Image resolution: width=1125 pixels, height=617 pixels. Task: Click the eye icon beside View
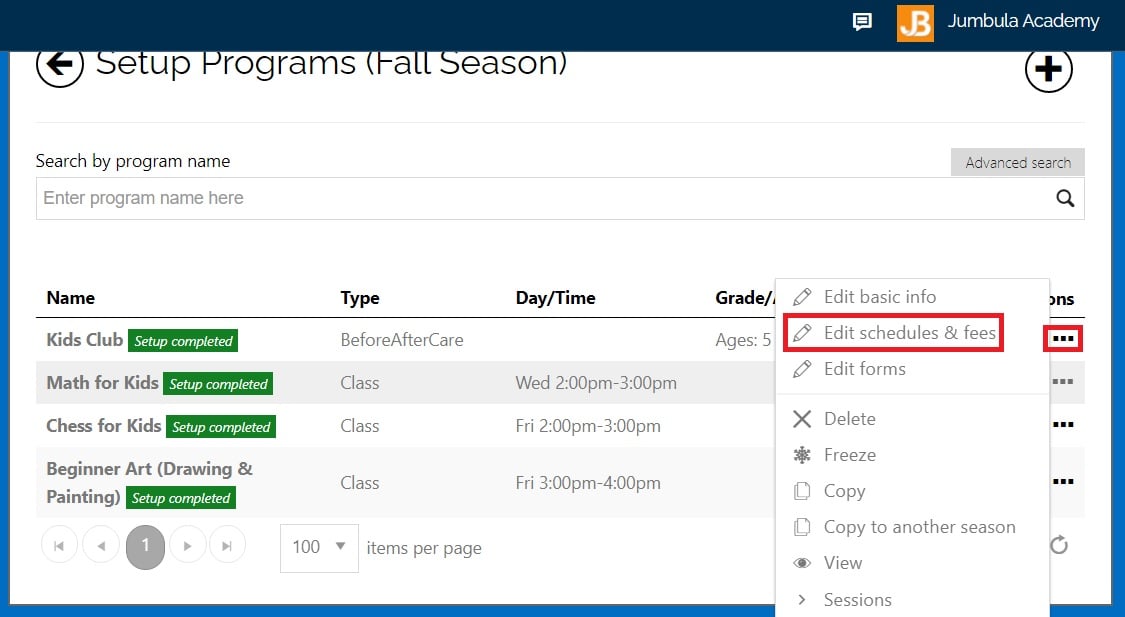(x=802, y=563)
